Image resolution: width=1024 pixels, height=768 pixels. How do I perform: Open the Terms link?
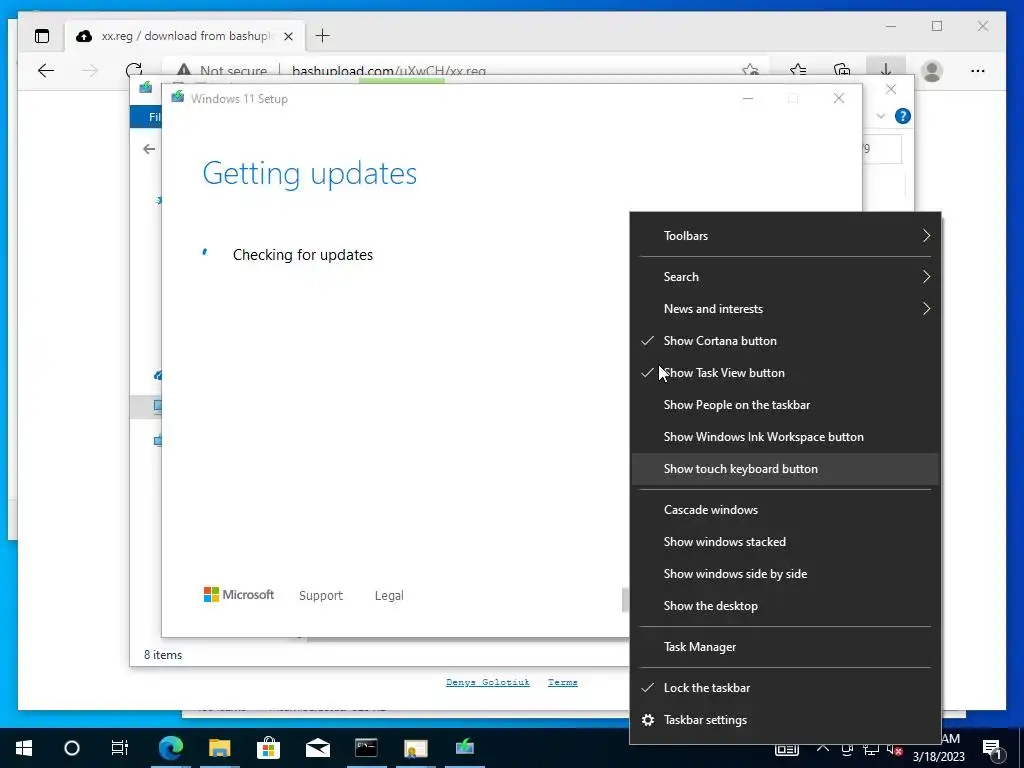[x=563, y=682]
